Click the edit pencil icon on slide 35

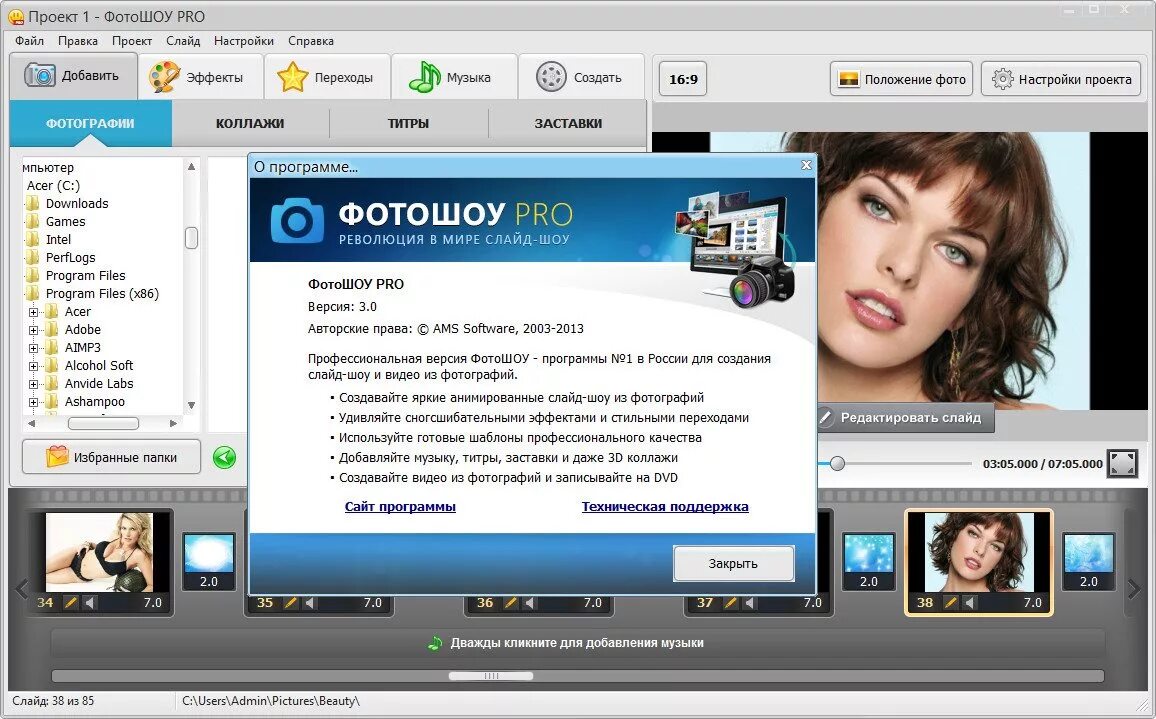[x=290, y=602]
